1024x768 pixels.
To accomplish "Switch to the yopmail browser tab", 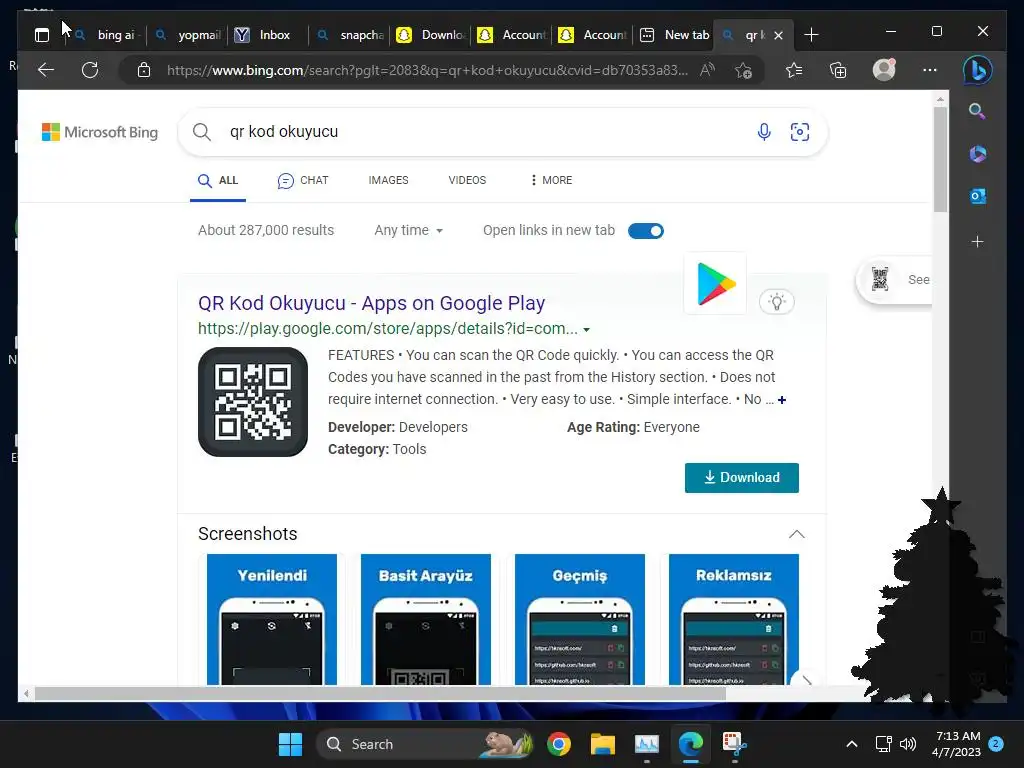I will pyautogui.click(x=188, y=35).
